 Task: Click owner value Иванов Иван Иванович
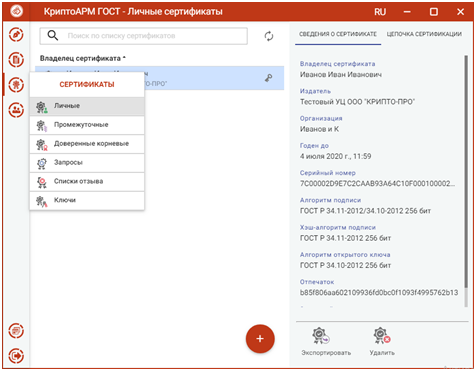point(341,74)
